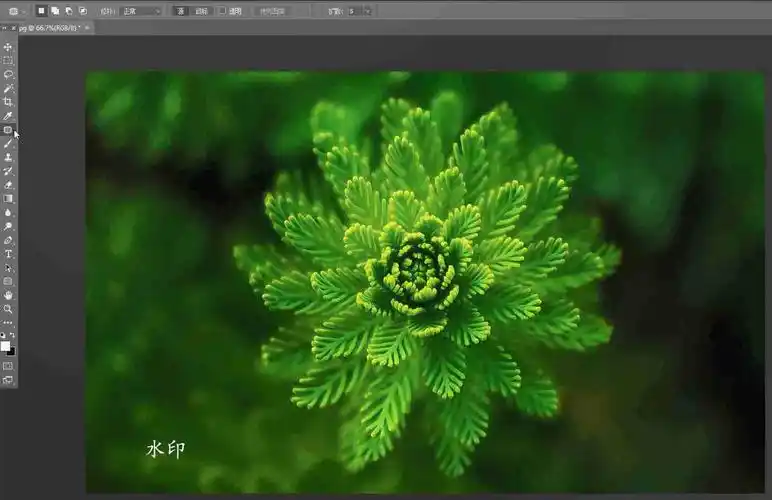The height and width of the screenshot is (500, 772).
Task: Click the 源 source button
Action: [x=180, y=11]
